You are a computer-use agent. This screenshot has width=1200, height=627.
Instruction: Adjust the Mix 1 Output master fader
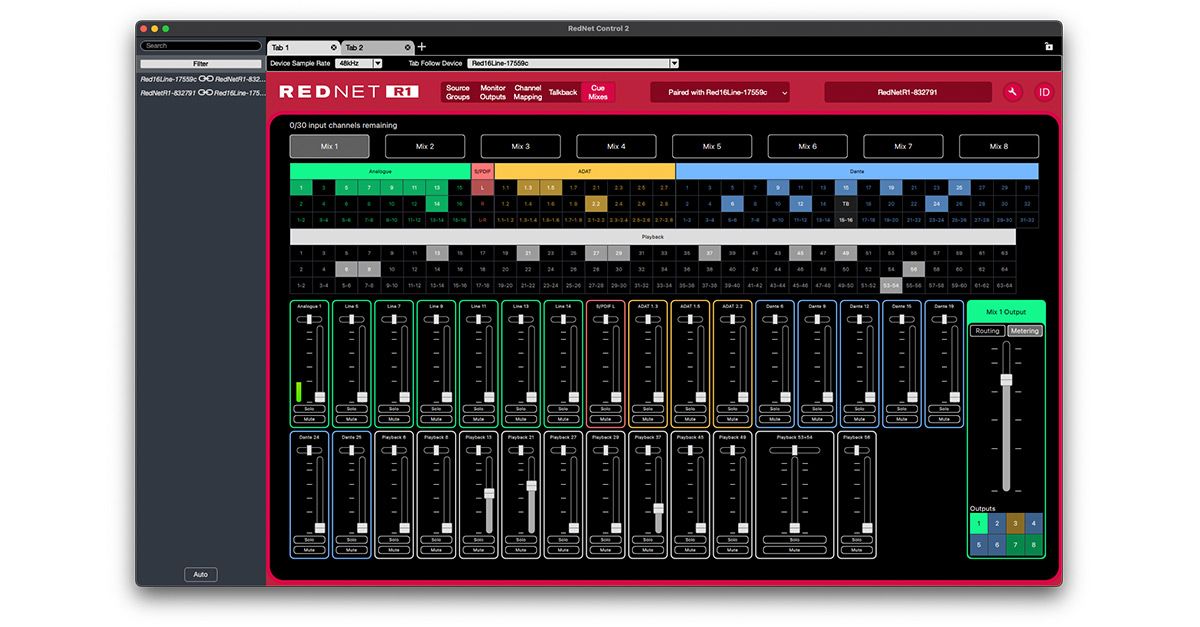pos(1006,380)
